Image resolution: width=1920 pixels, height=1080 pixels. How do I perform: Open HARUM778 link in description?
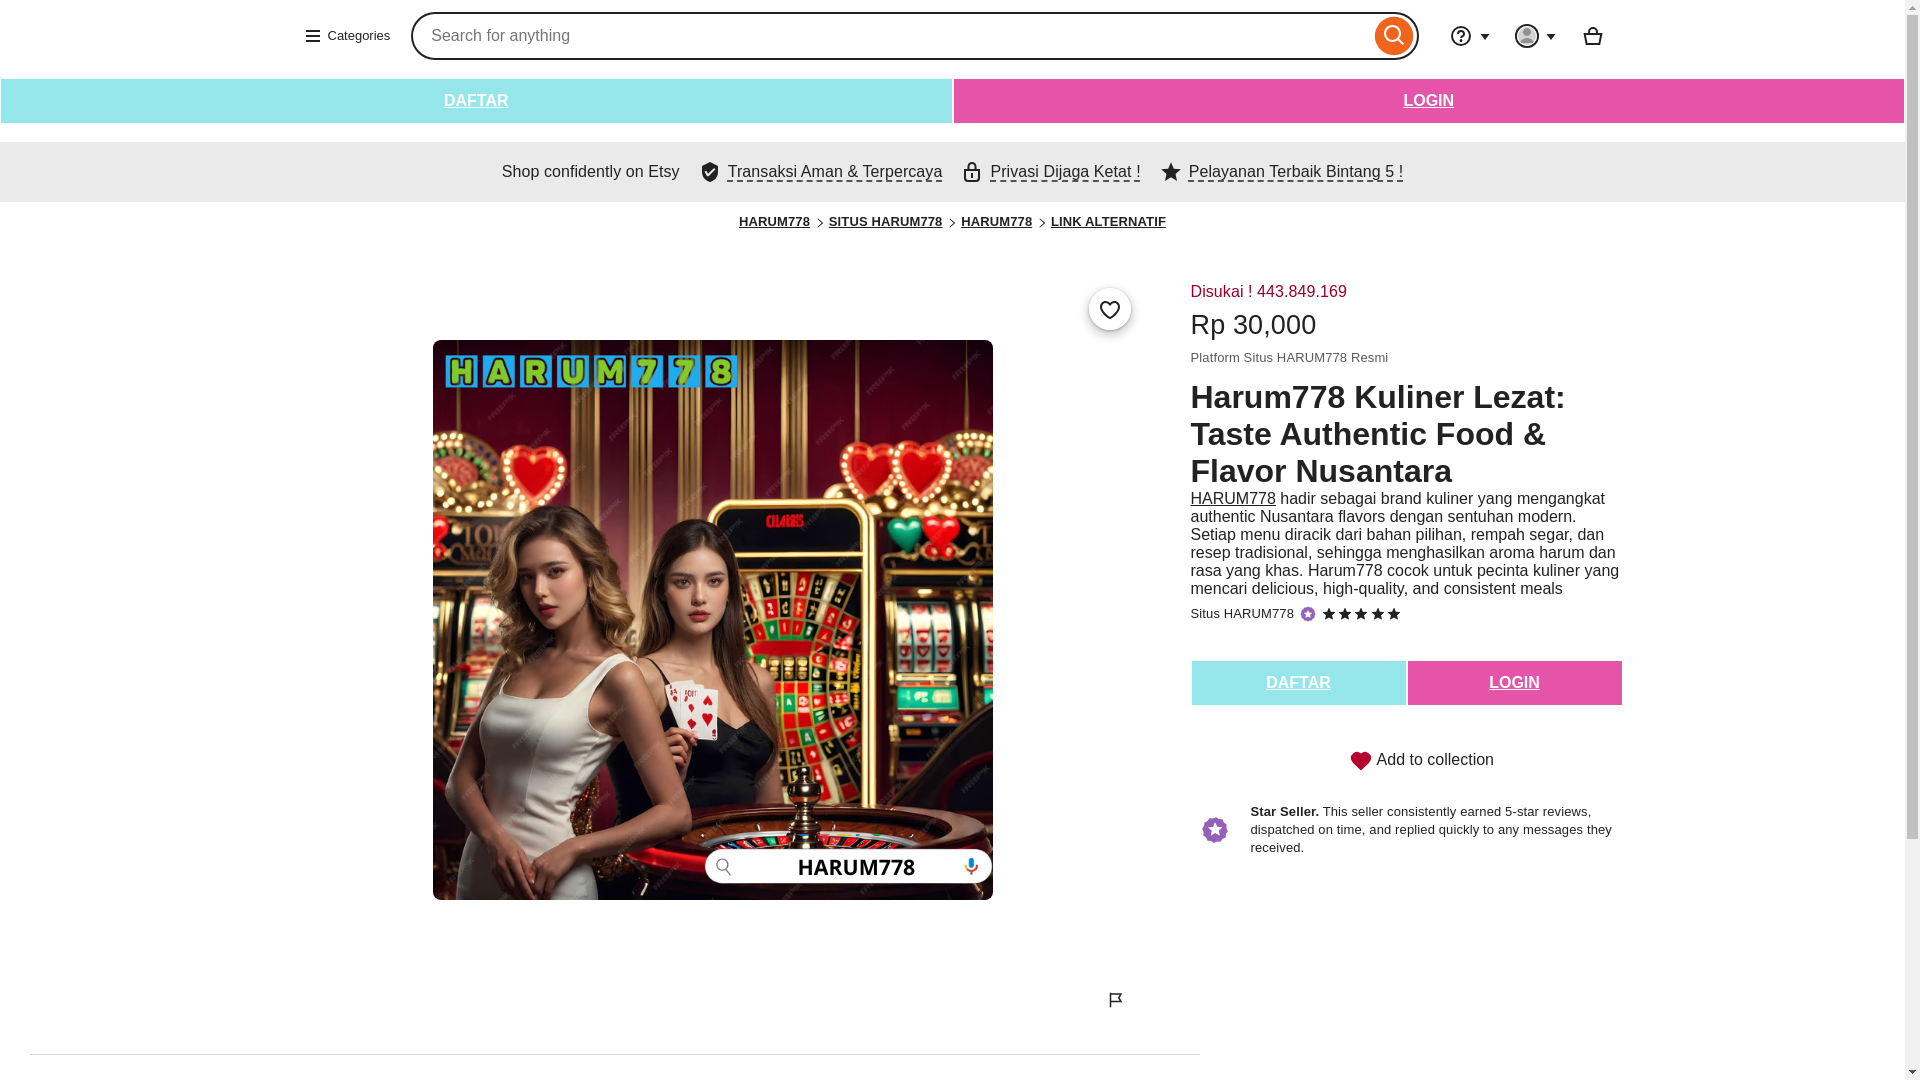tap(1232, 499)
